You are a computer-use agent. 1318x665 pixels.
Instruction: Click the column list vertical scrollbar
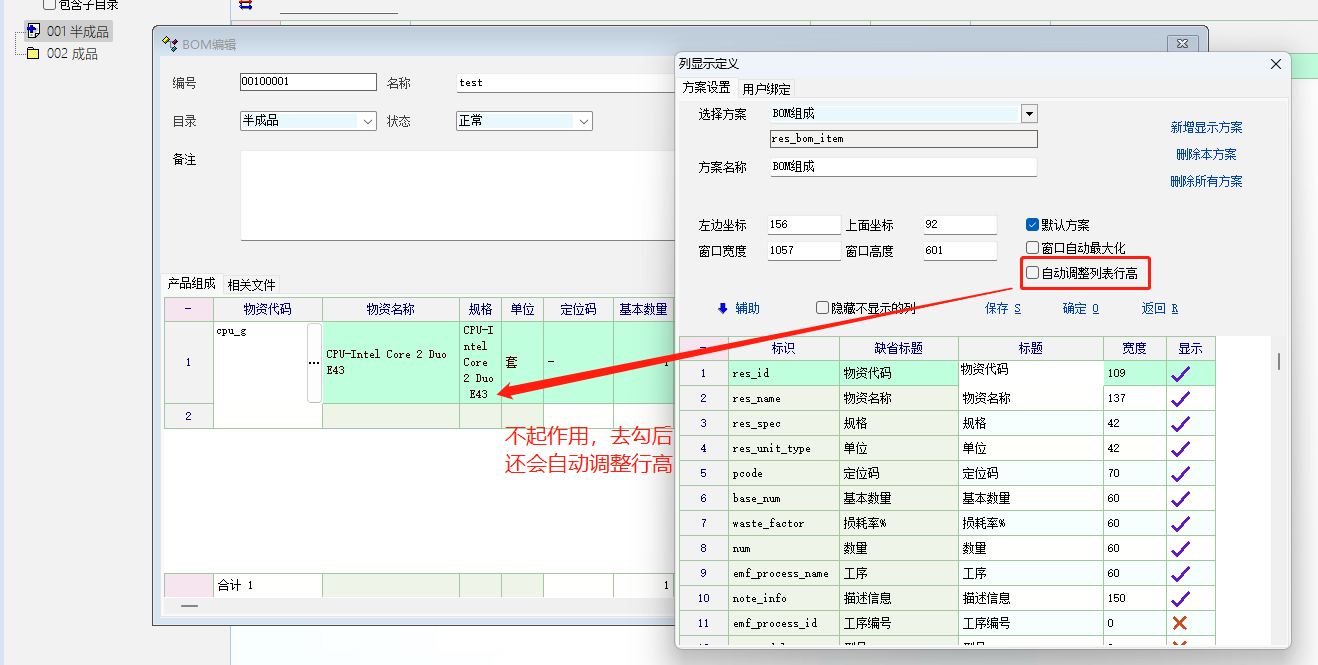[1279, 361]
